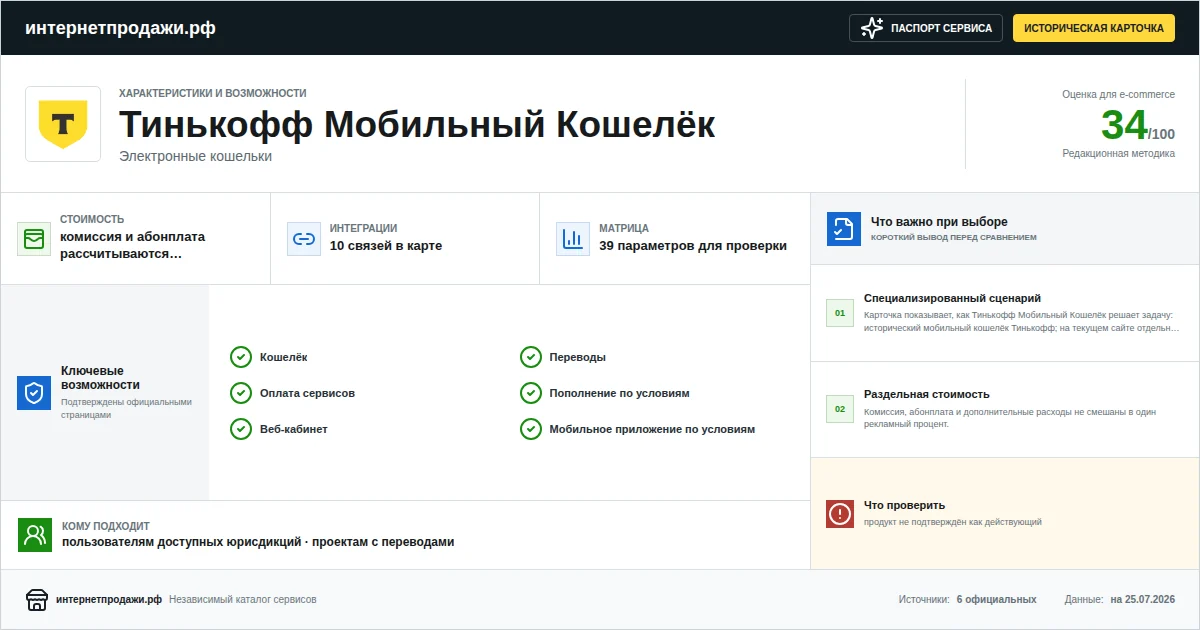Click the 02 badge for Раздельная стоимость
The width and height of the screenshot is (1200, 630).
coord(840,409)
